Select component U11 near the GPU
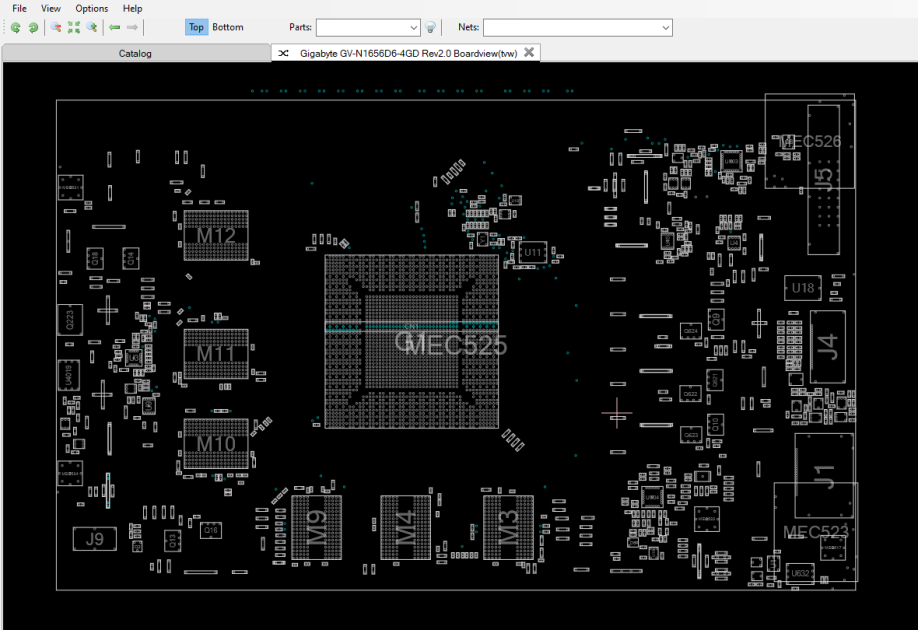 point(533,252)
